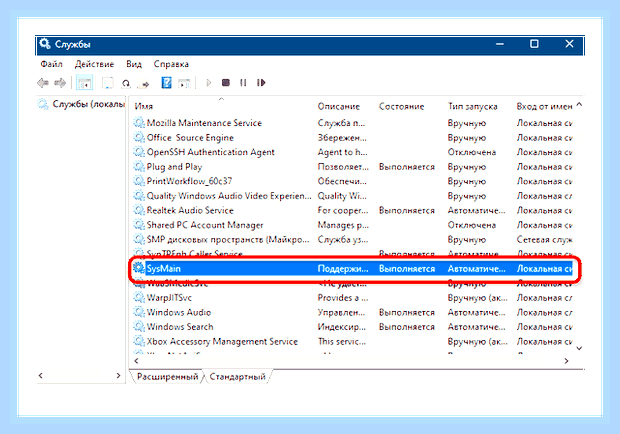
Task: Sort by the Состояние column header
Action: point(401,106)
